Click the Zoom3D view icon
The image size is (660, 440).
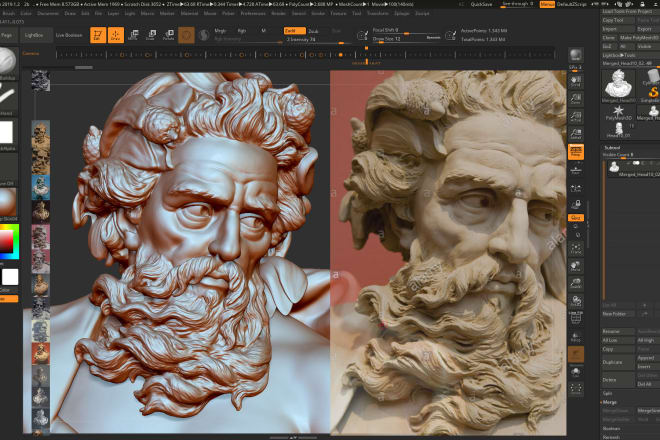pyautogui.click(x=576, y=284)
